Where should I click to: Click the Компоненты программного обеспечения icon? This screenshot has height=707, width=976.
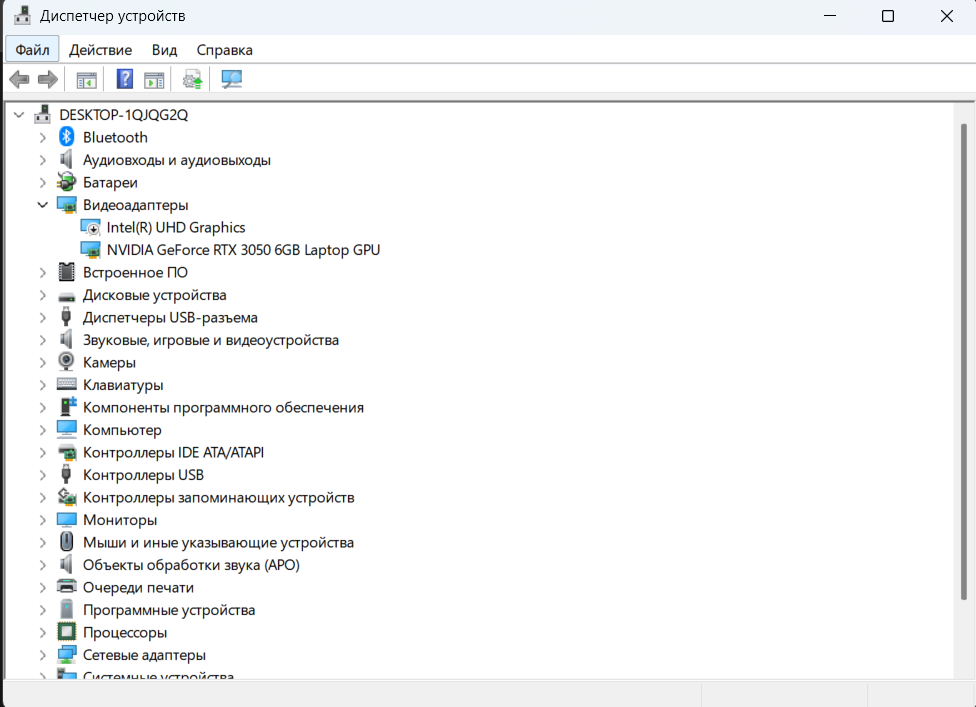tap(67, 407)
